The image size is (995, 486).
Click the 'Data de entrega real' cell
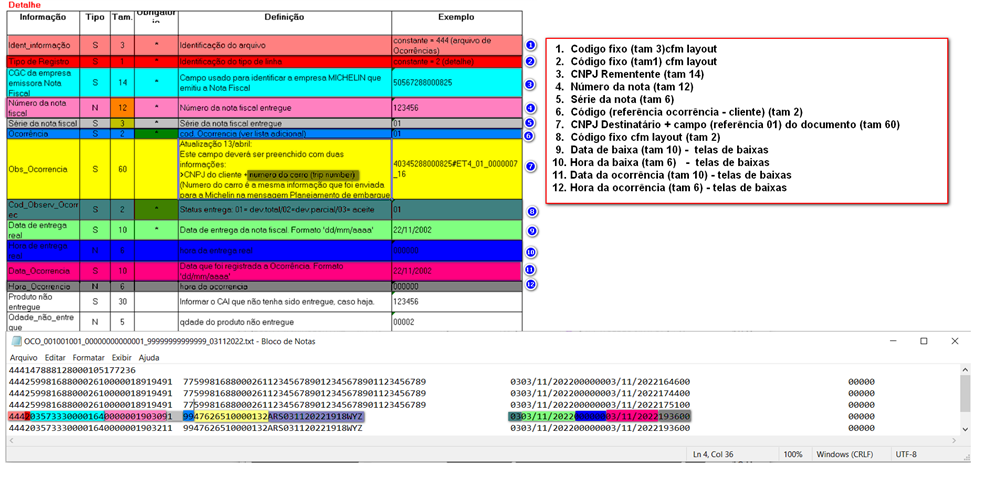click(x=43, y=229)
